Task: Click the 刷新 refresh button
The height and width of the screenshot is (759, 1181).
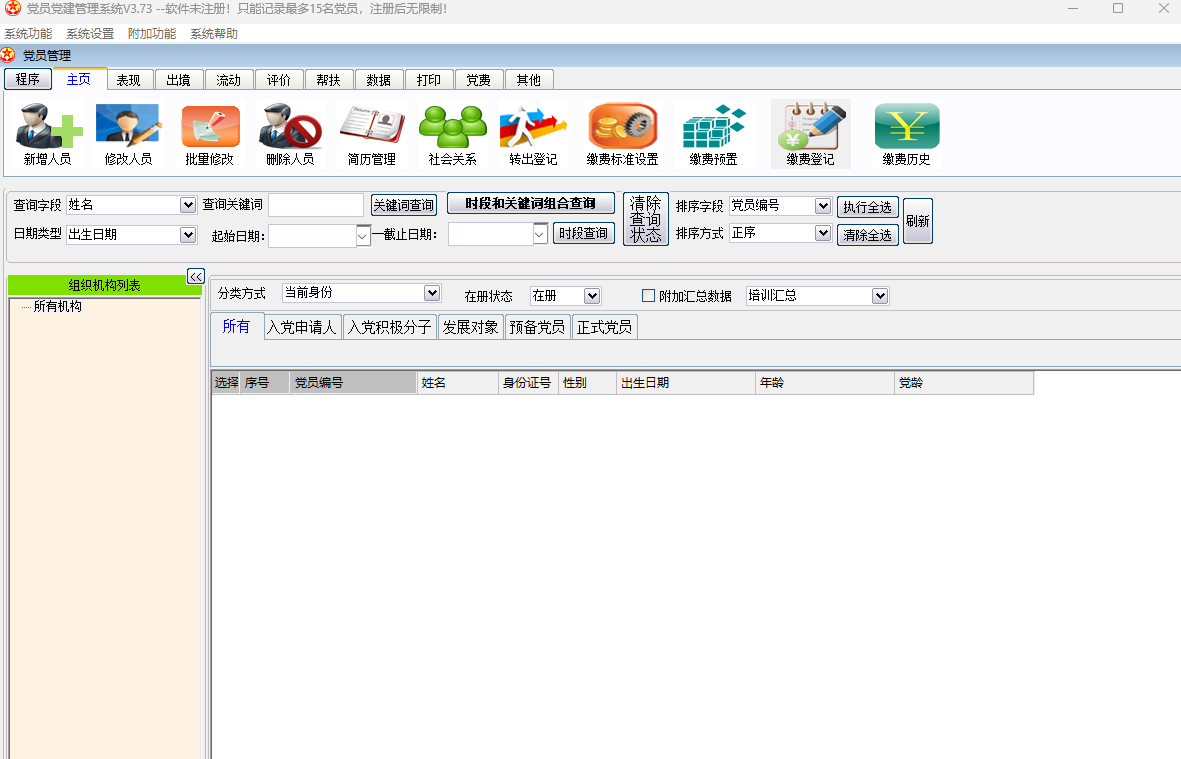Action: [x=917, y=221]
